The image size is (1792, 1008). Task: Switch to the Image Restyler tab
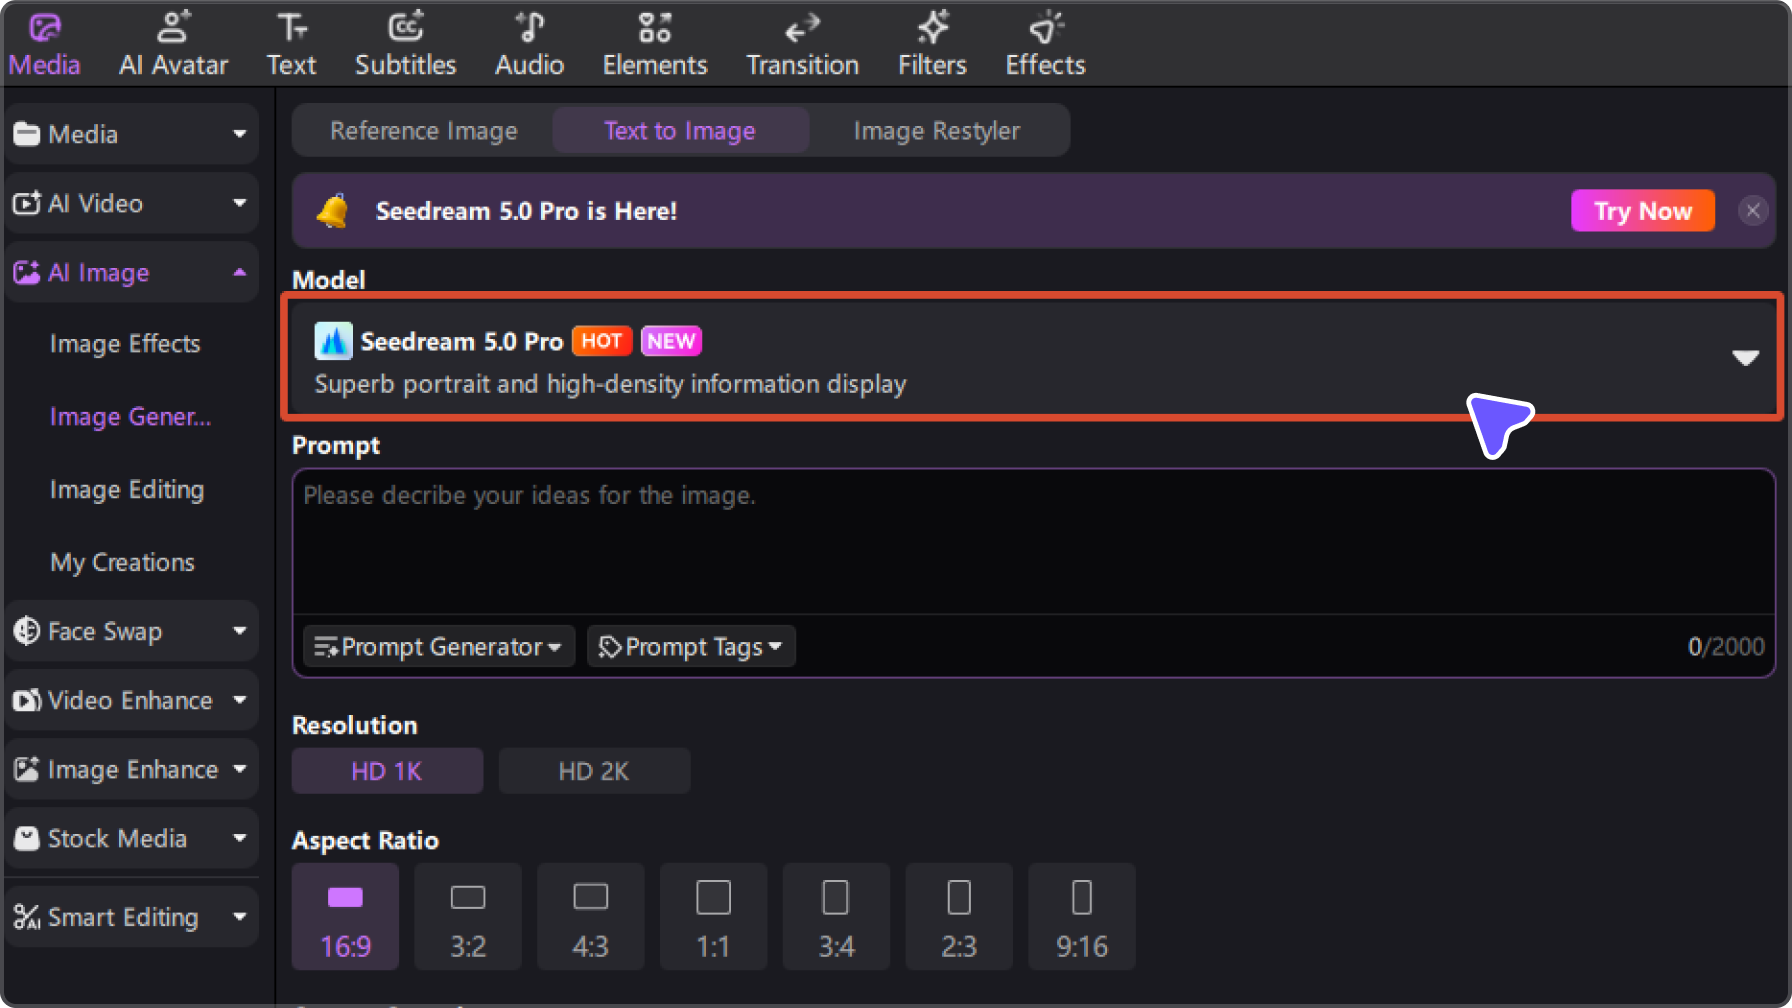click(937, 131)
